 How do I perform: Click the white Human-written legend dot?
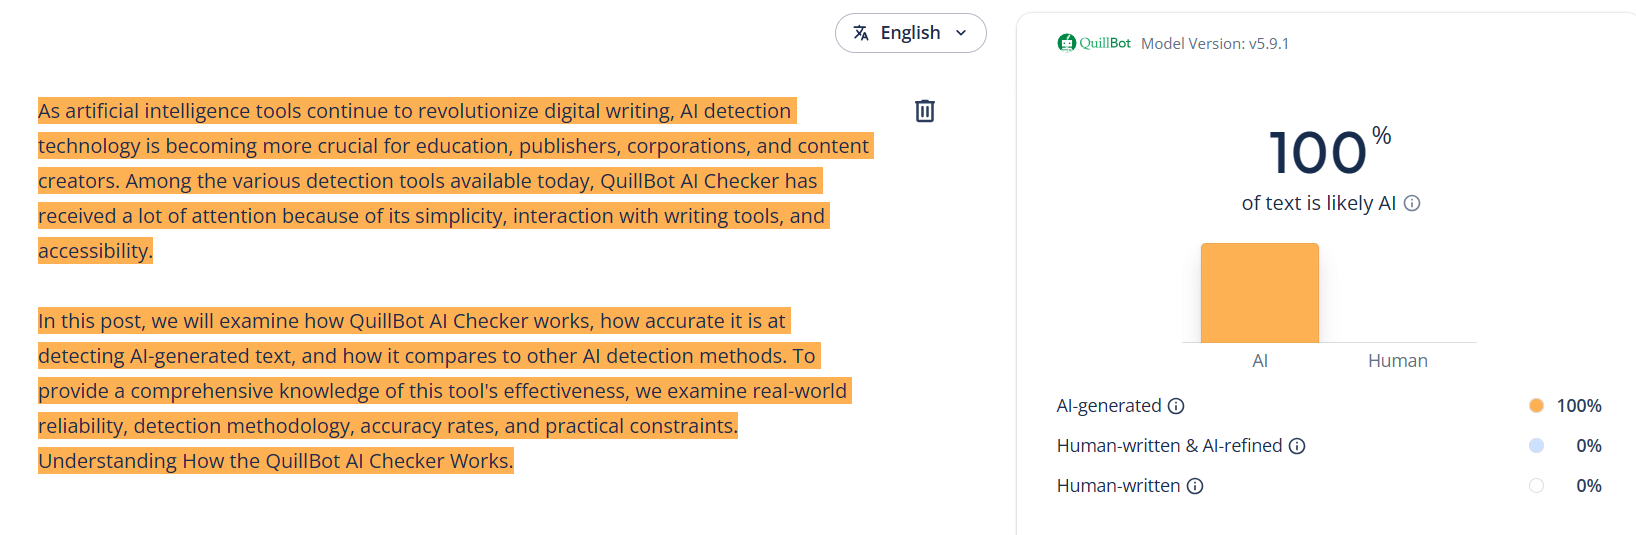tap(1536, 486)
